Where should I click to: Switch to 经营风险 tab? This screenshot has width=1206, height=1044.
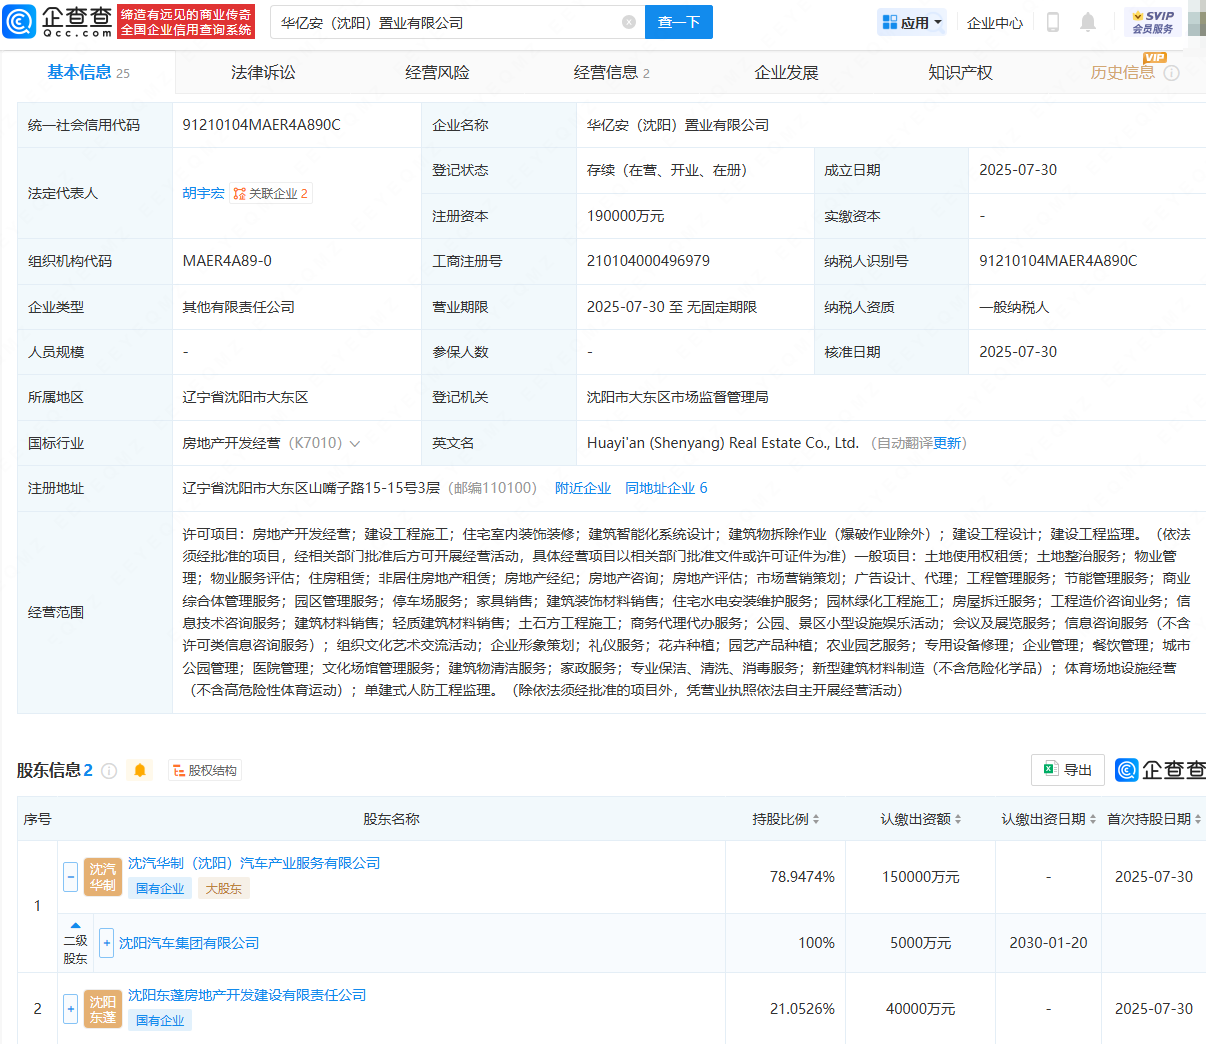coord(437,72)
